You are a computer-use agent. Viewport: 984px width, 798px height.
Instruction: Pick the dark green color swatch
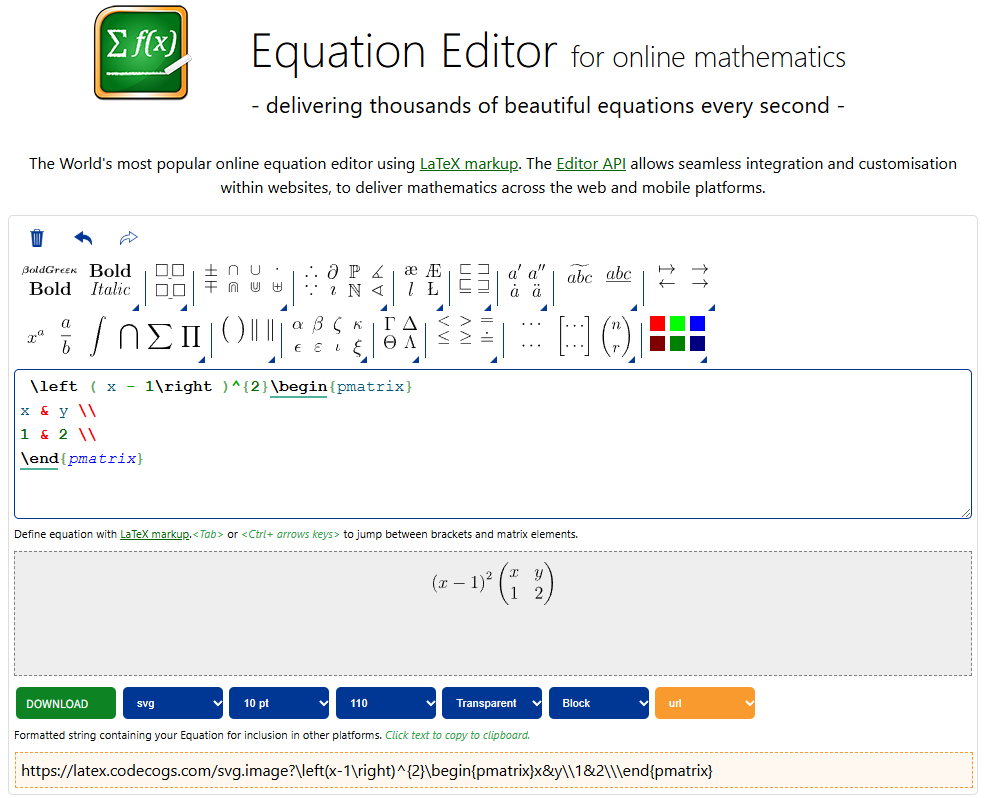(x=677, y=343)
